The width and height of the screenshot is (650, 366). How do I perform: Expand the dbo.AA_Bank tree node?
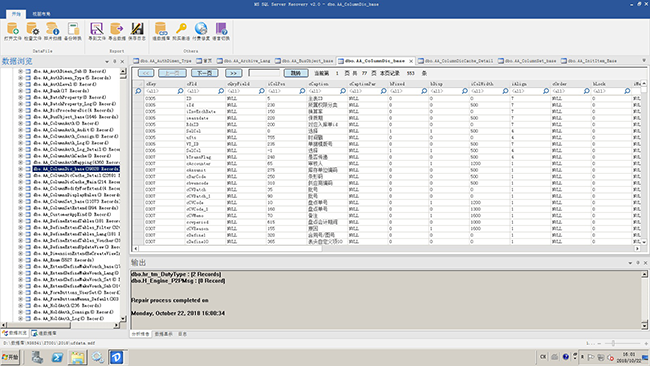(20, 91)
